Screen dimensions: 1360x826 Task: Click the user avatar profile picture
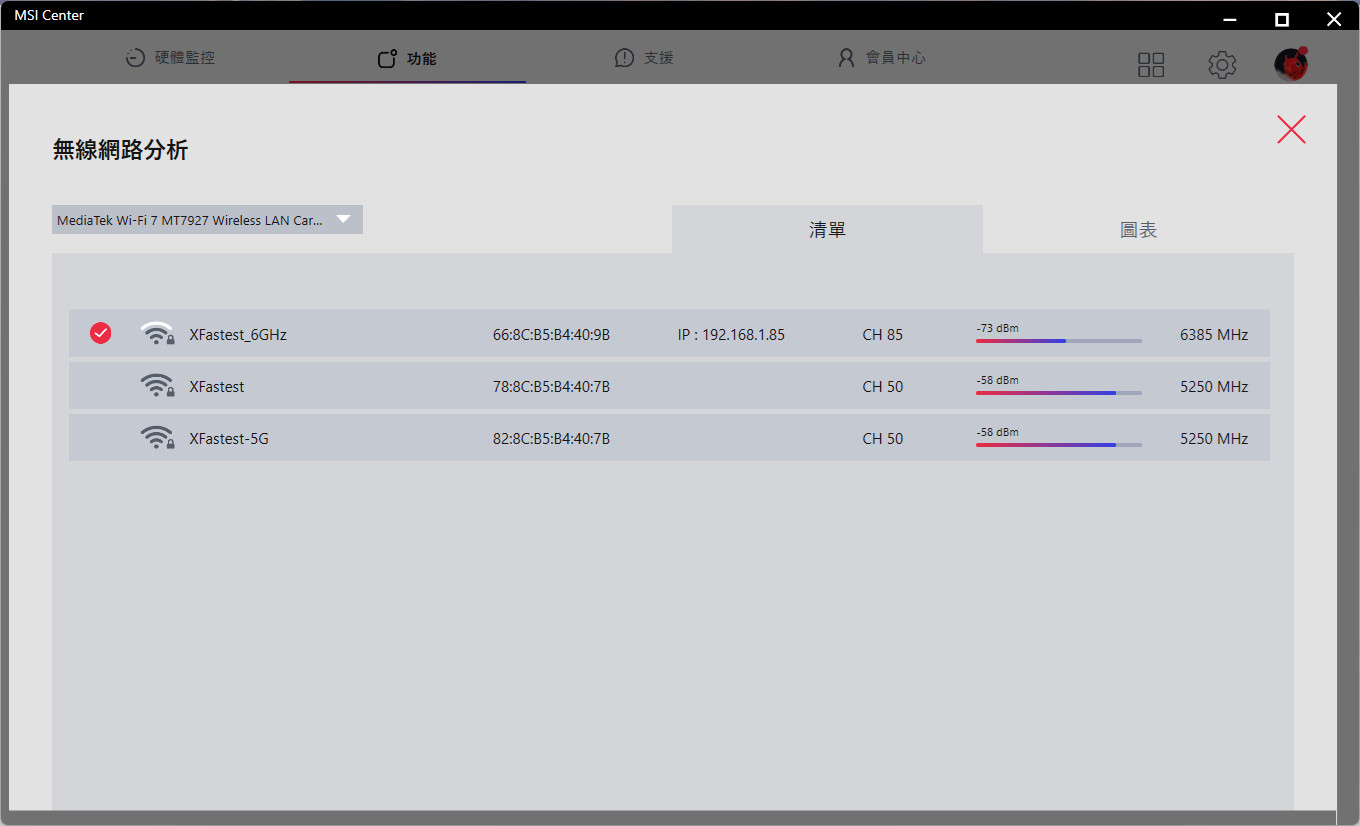pos(1291,65)
